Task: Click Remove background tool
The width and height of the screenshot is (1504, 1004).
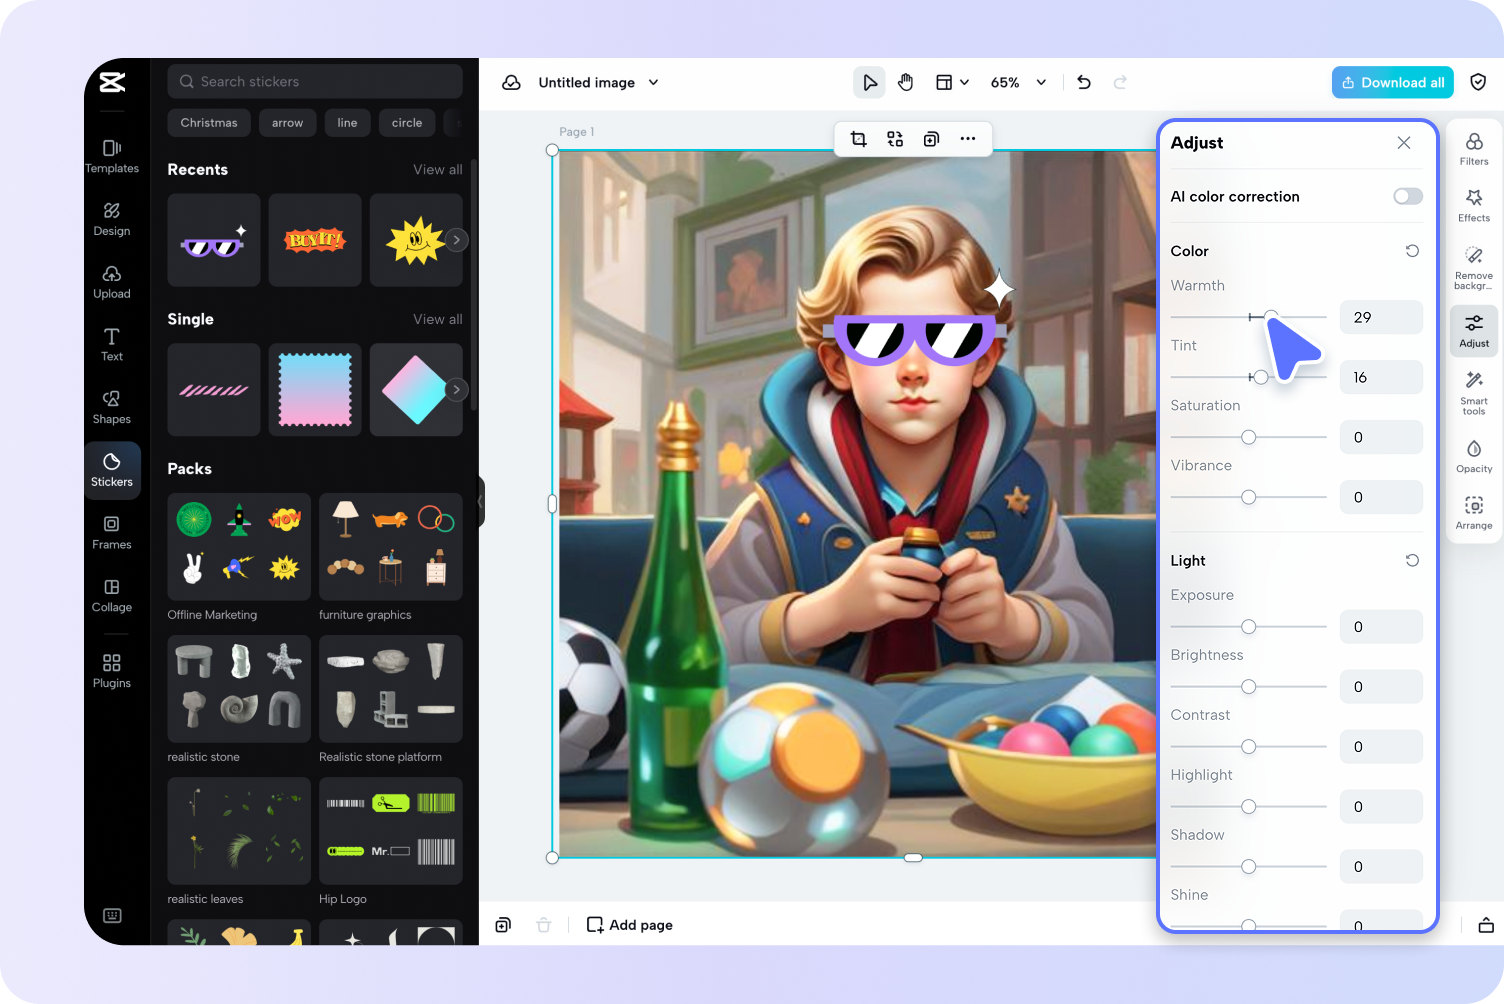Action: (x=1474, y=268)
